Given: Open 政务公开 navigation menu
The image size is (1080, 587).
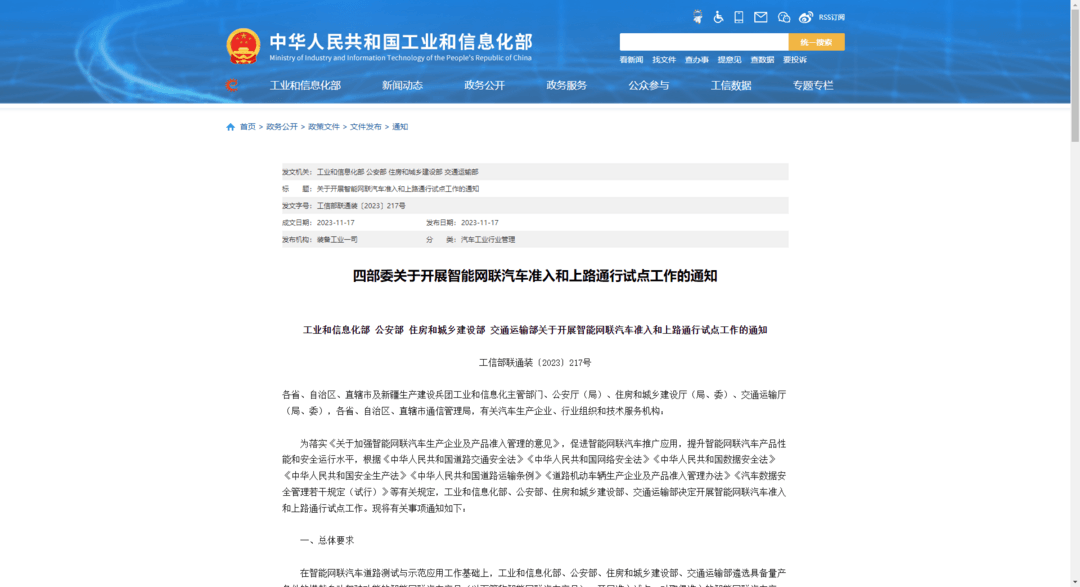Looking at the screenshot, I should pos(484,85).
